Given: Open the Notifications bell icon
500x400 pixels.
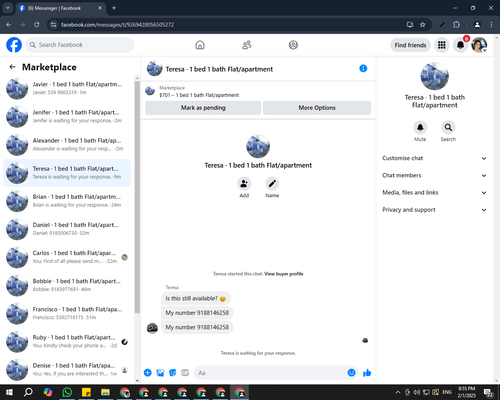Looking at the screenshot, I should click(460, 45).
